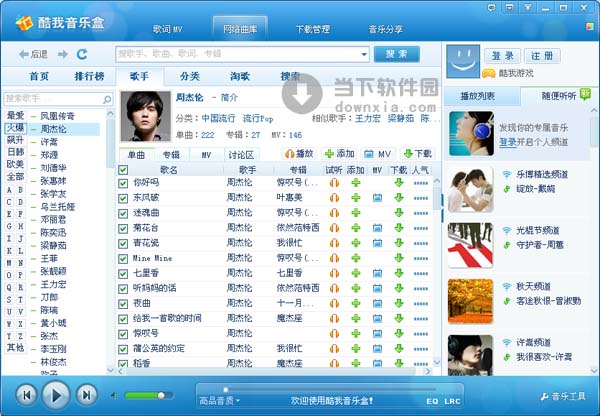The height and width of the screenshot is (416, 600).
Task: Click the 登录 login button
Action: 502,56
